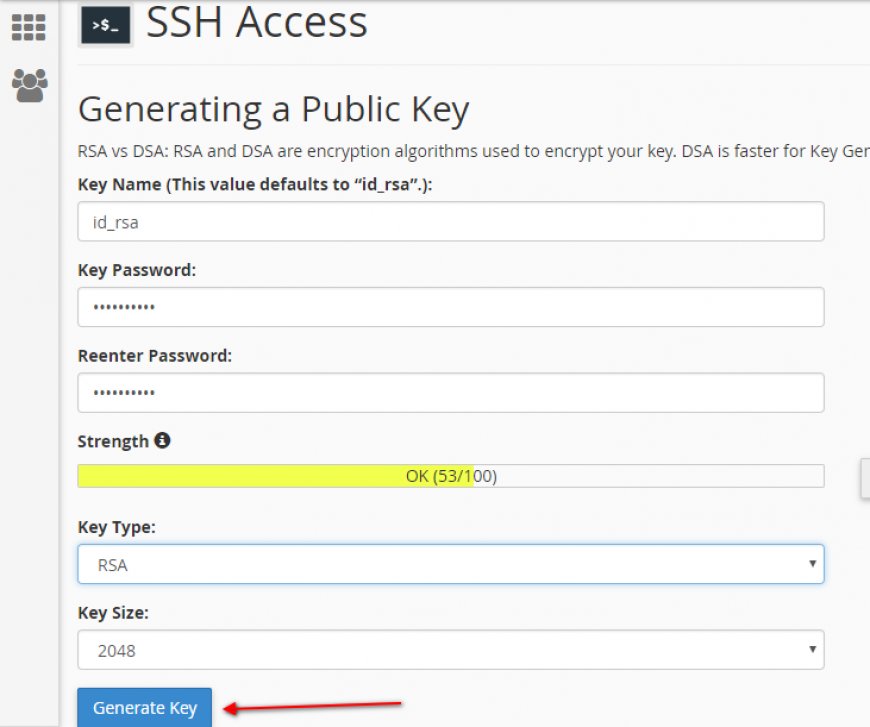
Task: Click the RSA vs DSA description text
Action: [x=472, y=152]
